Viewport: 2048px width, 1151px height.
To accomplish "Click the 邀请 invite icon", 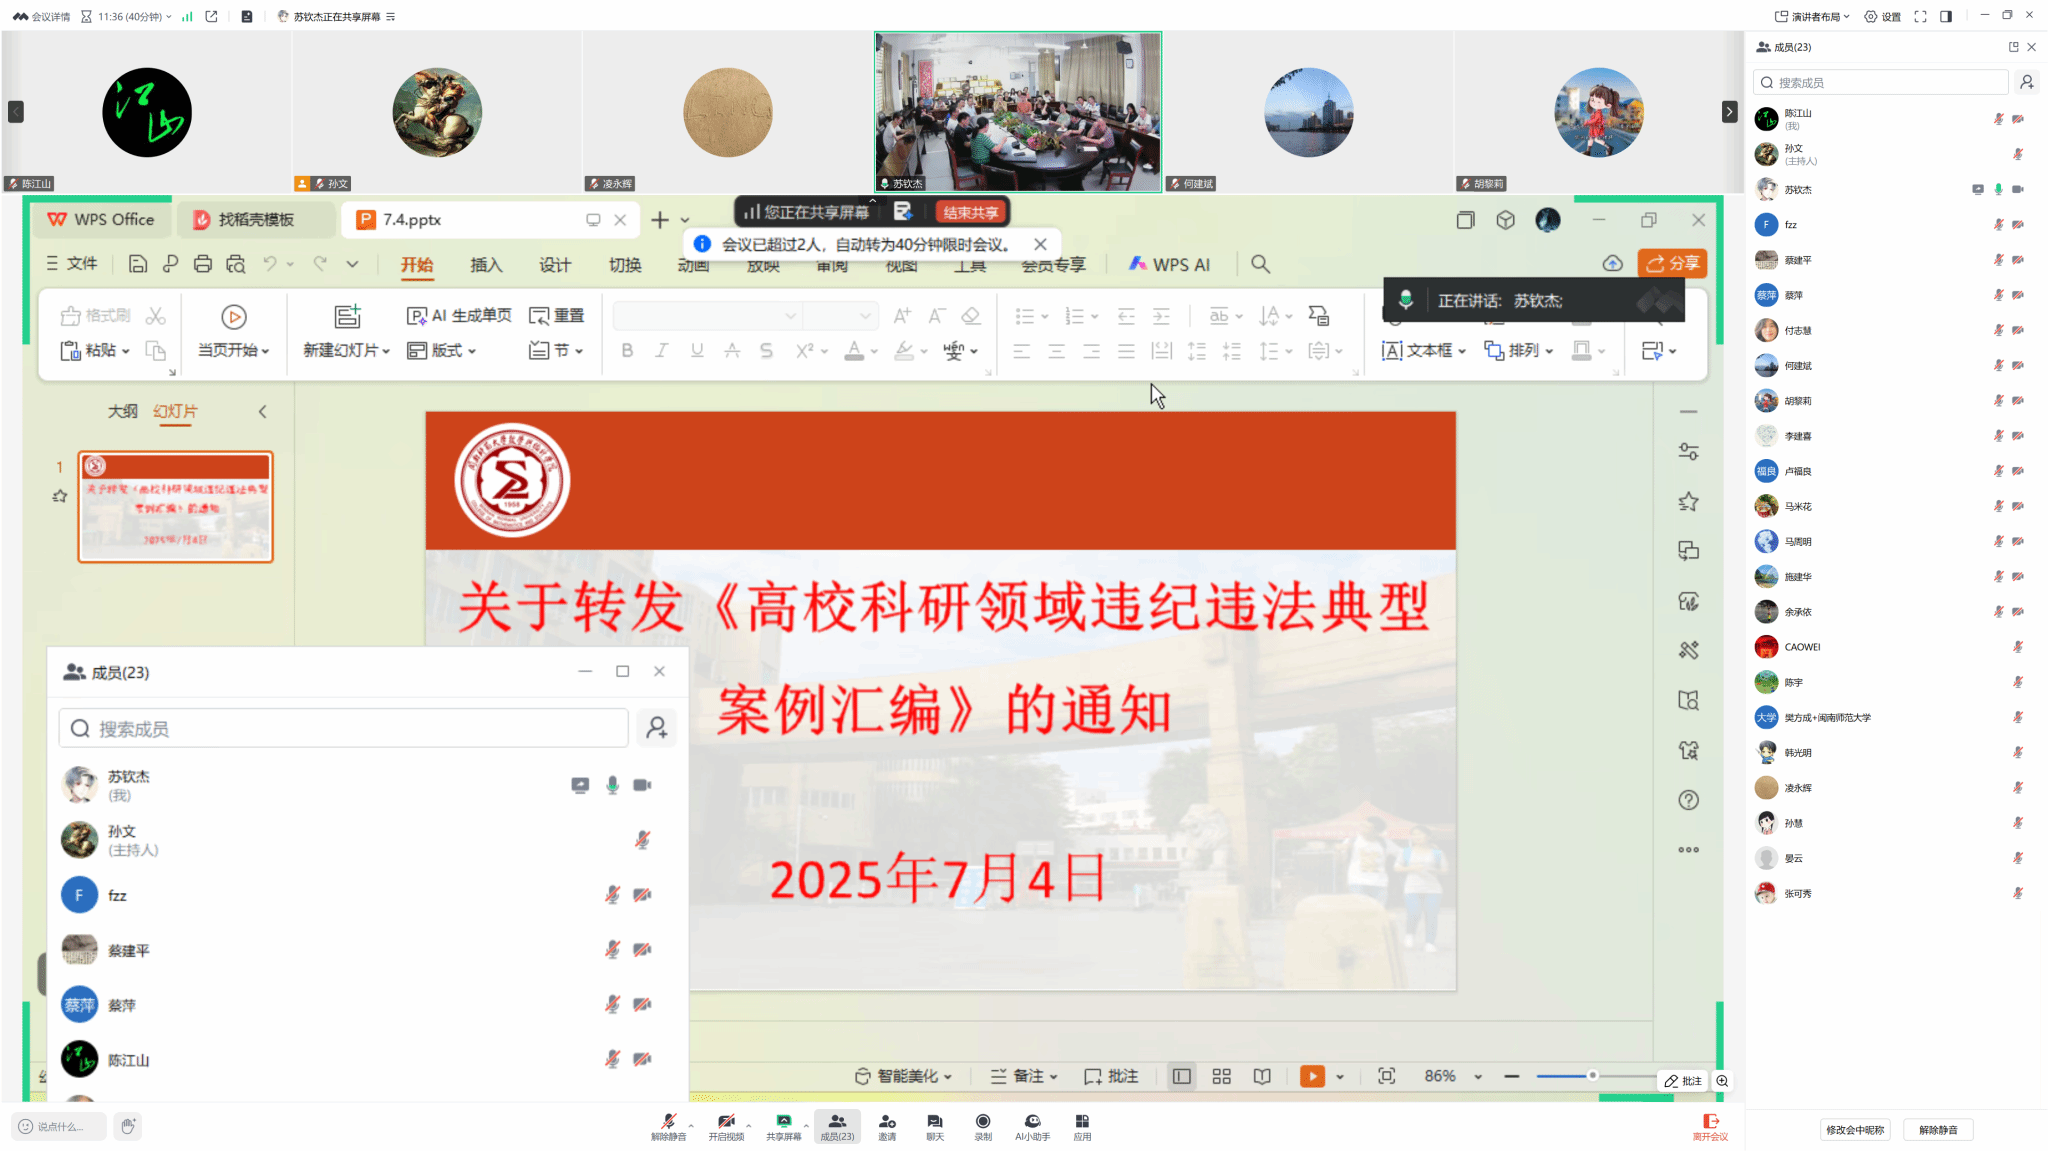I will (x=887, y=1126).
